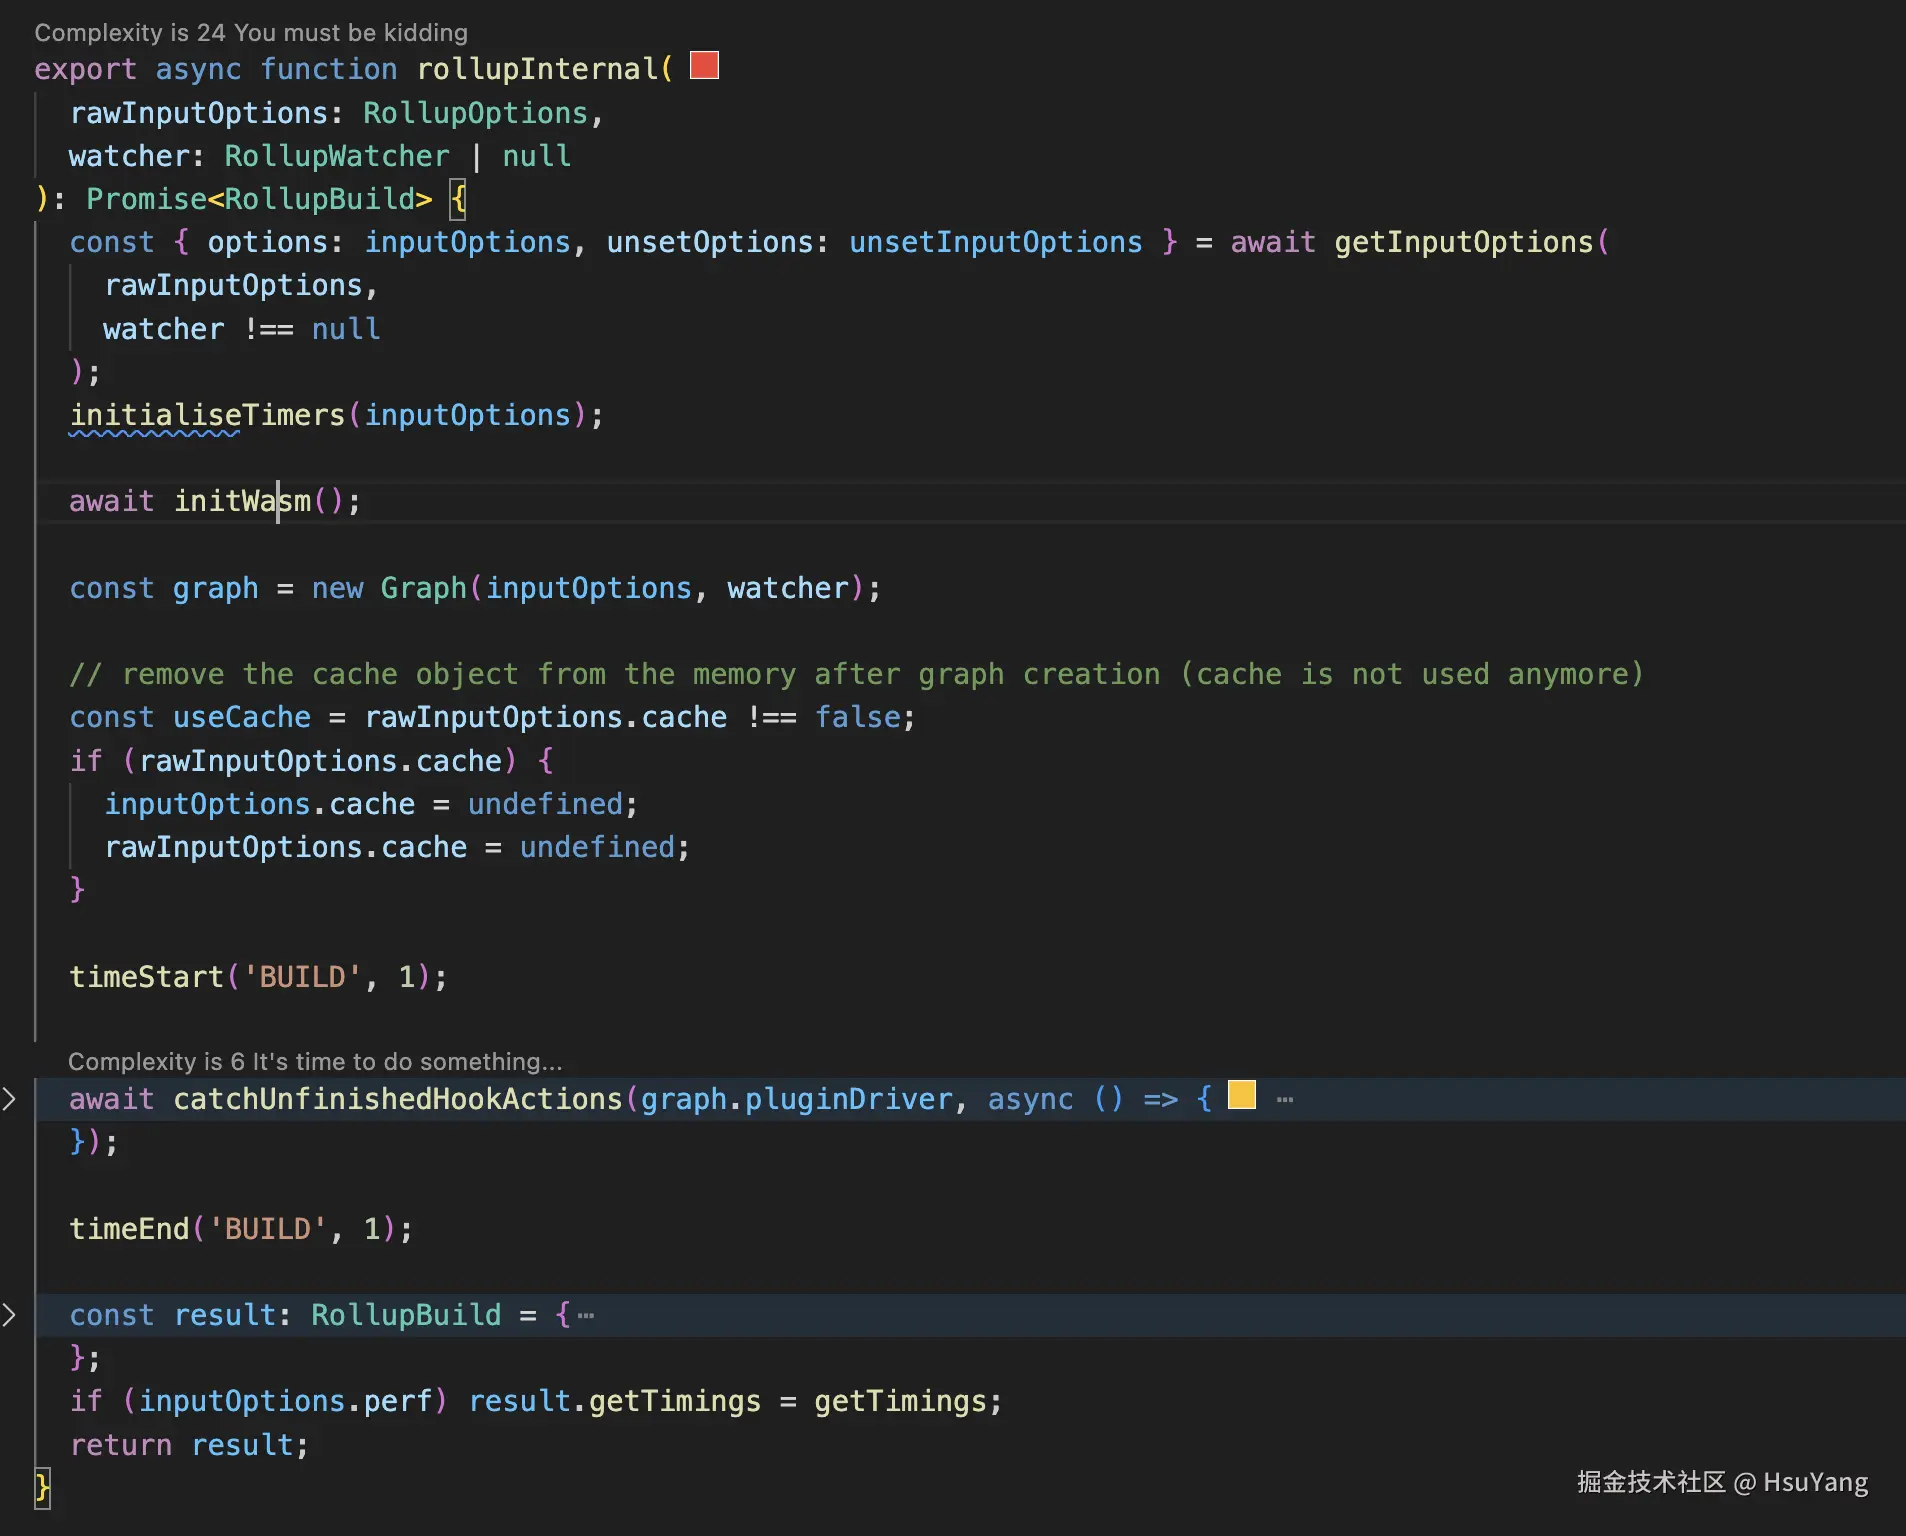The height and width of the screenshot is (1536, 1906).
Task: Select the RollupOptions type annotation
Action: tap(475, 113)
